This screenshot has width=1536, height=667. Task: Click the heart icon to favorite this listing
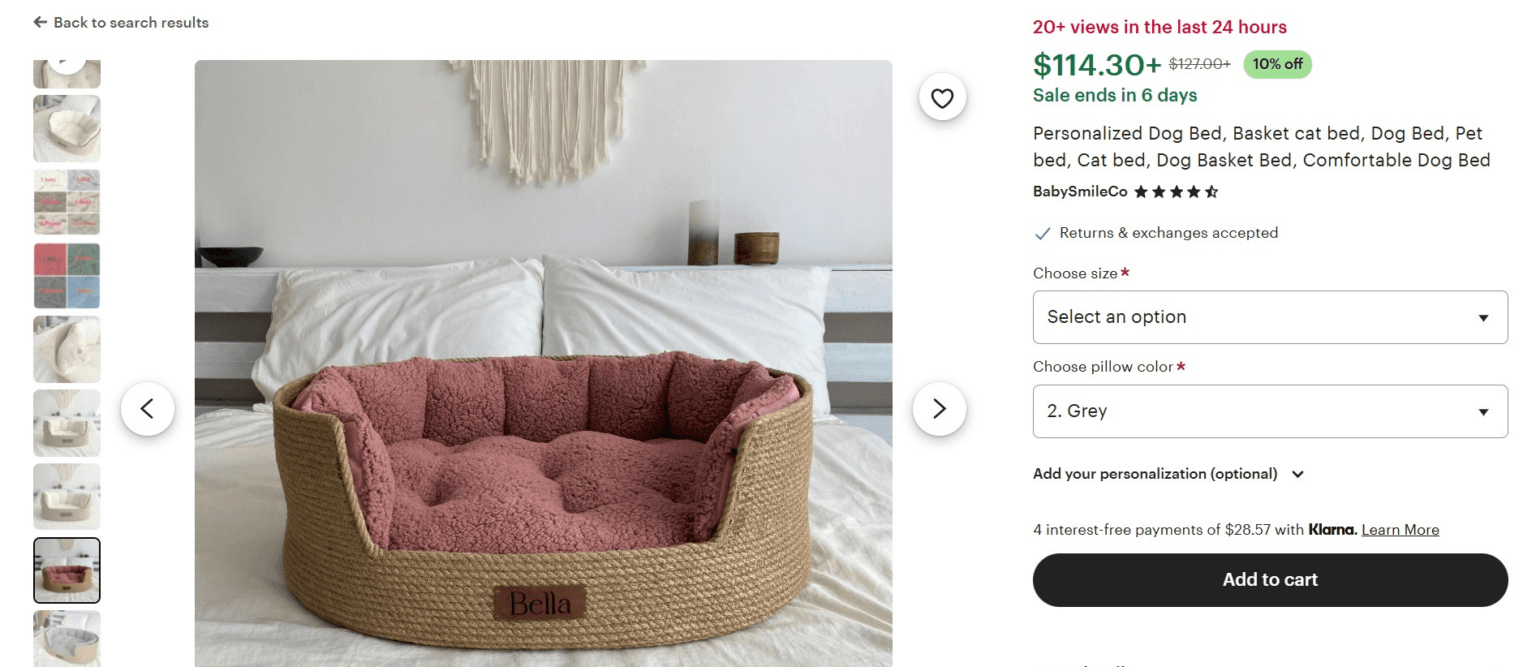(x=941, y=97)
